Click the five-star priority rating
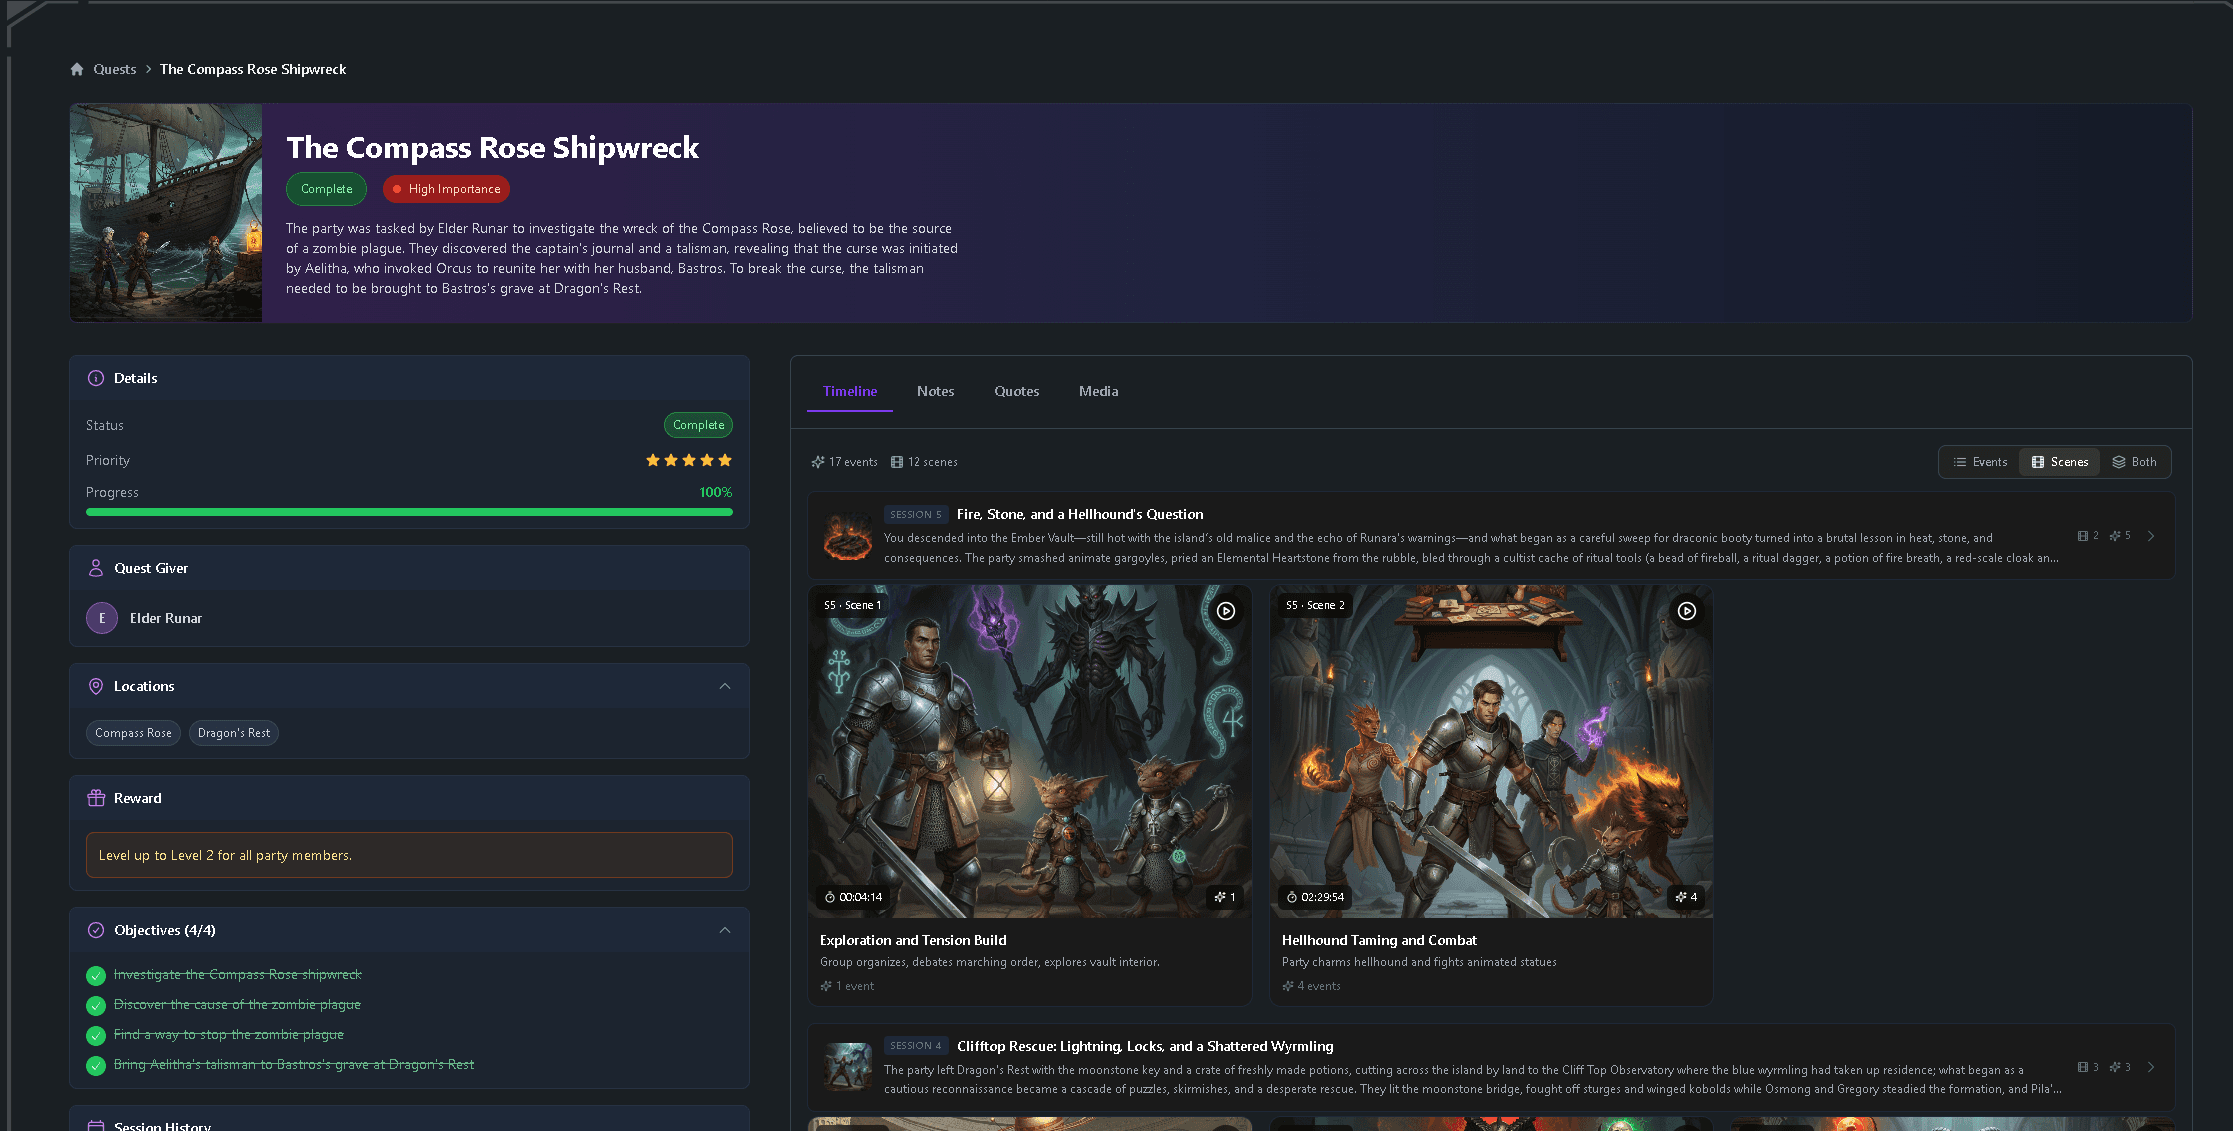2233x1131 pixels. [689, 460]
